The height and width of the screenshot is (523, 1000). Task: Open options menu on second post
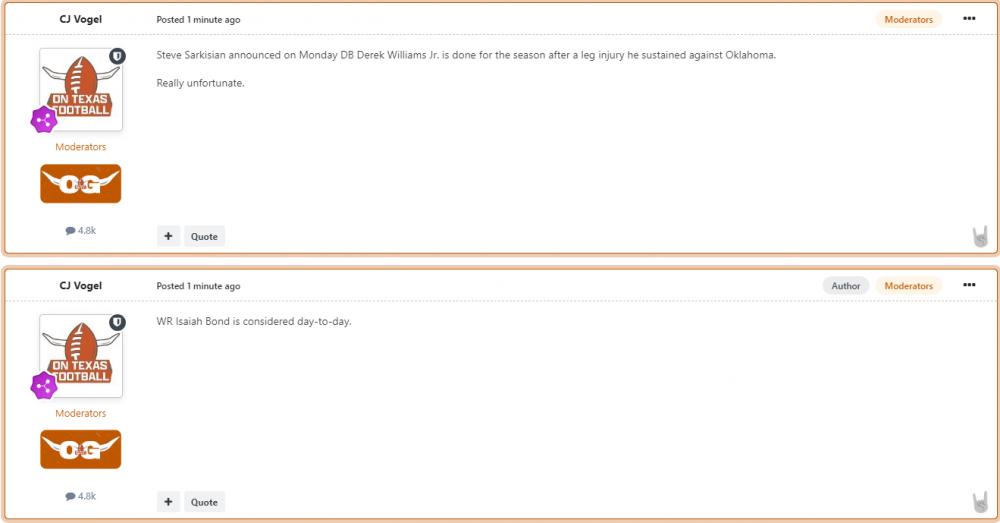(969, 285)
